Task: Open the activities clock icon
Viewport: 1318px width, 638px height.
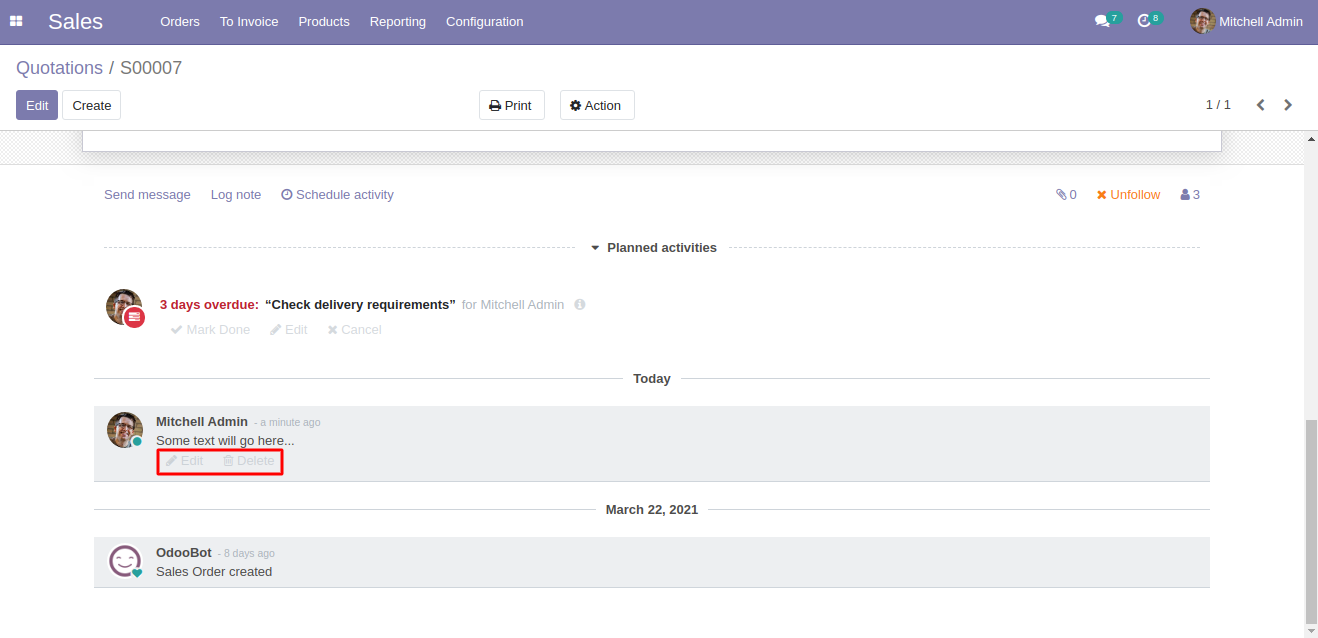Action: [x=1145, y=21]
